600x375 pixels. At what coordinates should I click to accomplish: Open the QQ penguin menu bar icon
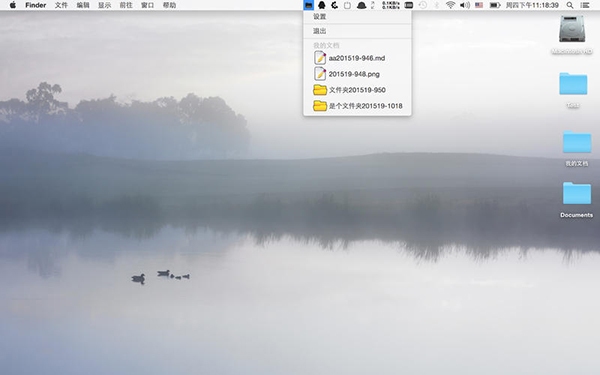[x=322, y=5]
